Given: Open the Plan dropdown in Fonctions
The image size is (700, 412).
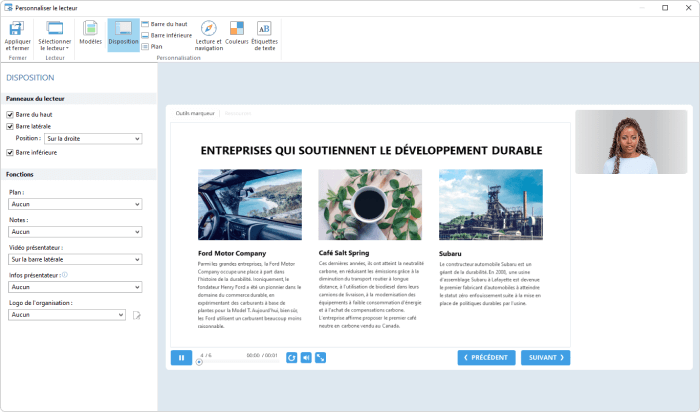Looking at the screenshot, I should click(75, 204).
